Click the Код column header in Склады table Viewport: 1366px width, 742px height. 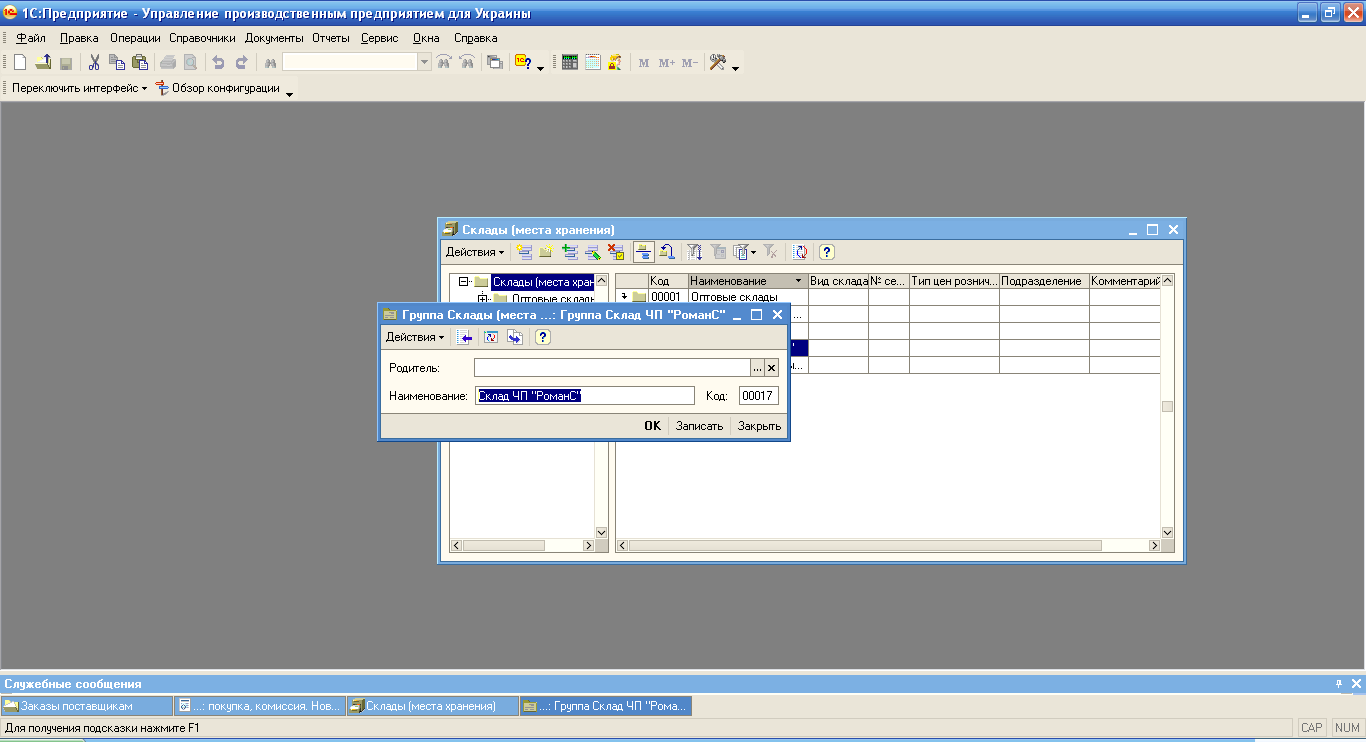click(668, 281)
